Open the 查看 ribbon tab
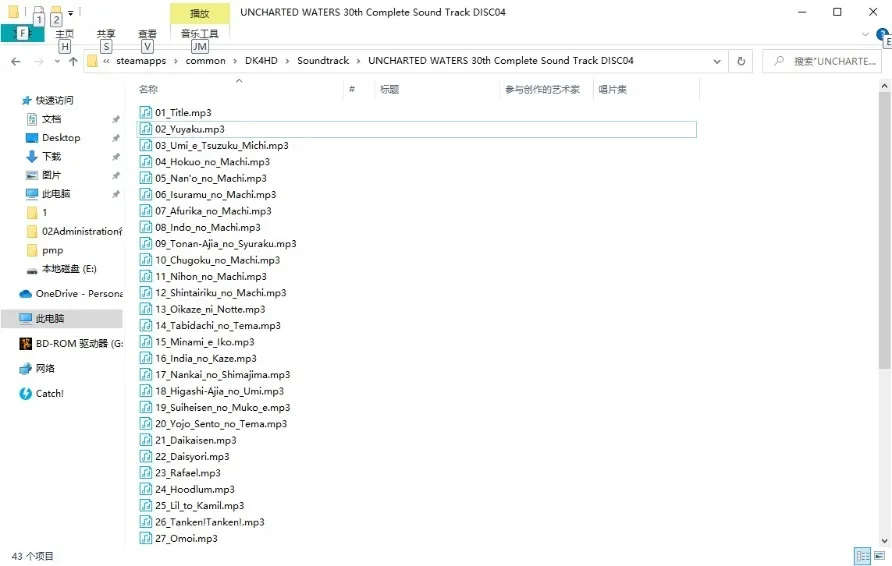The width and height of the screenshot is (892, 566). 147,34
